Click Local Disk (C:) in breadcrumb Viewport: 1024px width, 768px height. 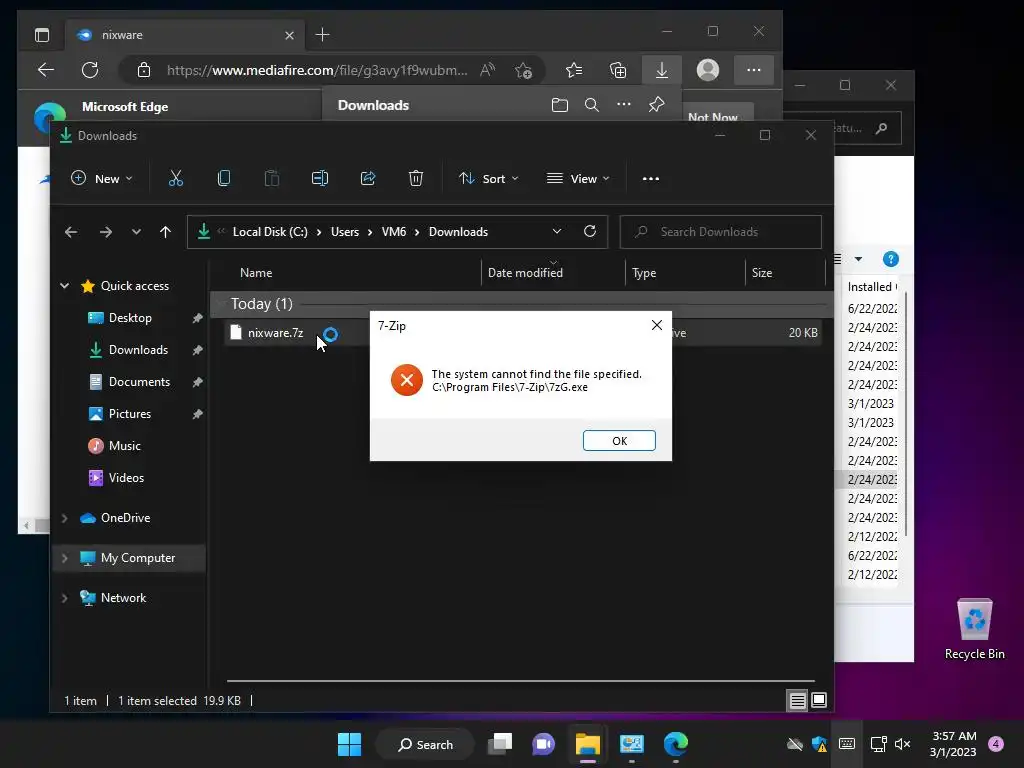[270, 232]
